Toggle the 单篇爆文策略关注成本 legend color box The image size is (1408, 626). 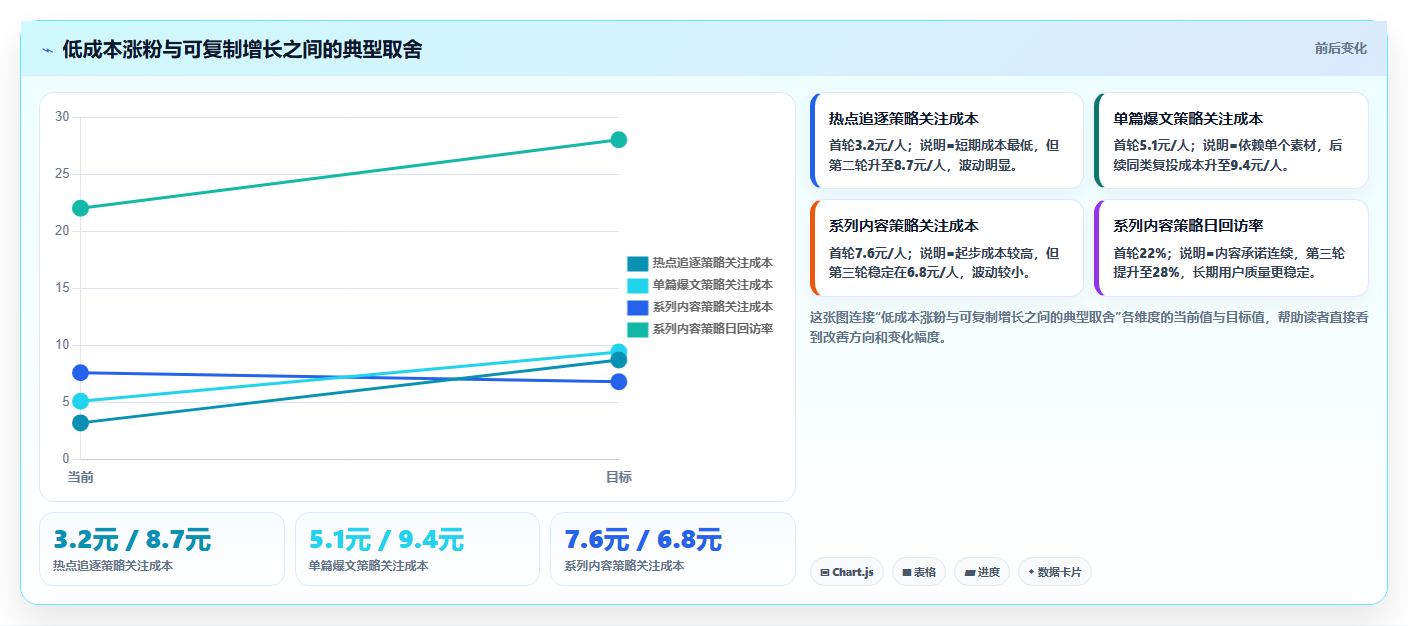(x=638, y=285)
